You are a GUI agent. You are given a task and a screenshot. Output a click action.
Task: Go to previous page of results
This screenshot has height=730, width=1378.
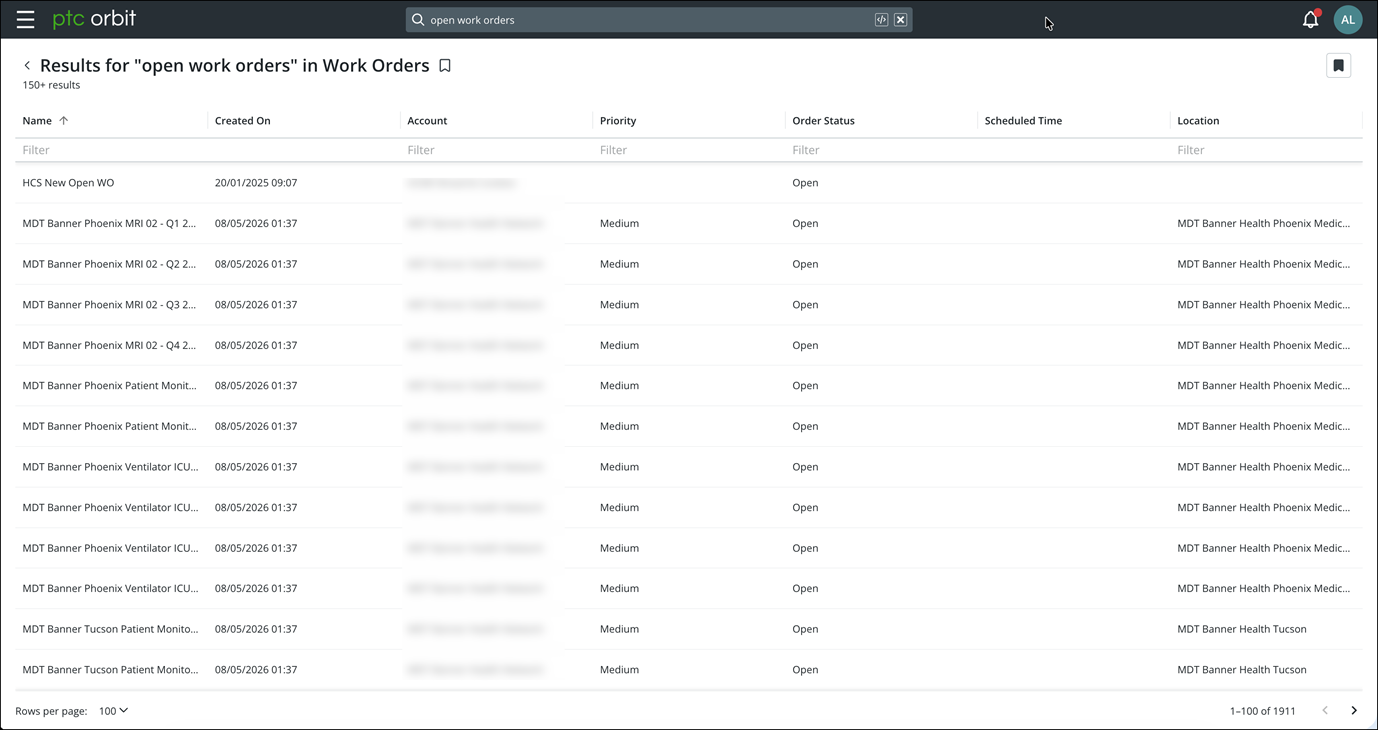tap(1325, 711)
